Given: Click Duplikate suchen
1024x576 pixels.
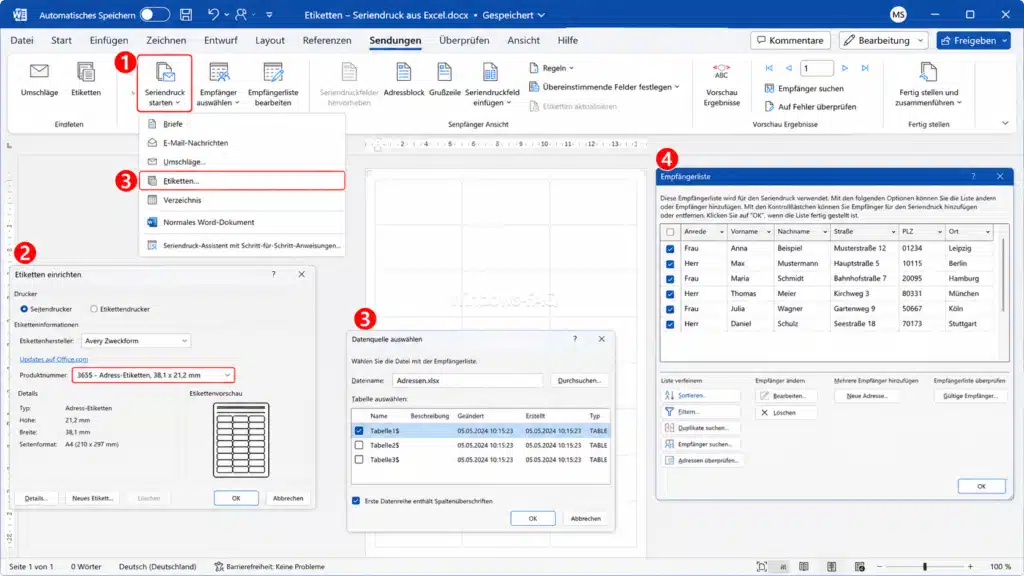Looking at the screenshot, I should click(x=701, y=428).
